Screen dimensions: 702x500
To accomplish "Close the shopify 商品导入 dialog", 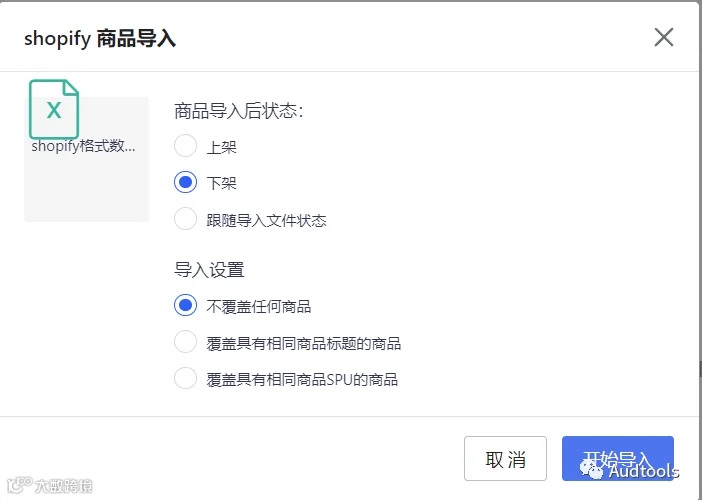I will point(663,37).
